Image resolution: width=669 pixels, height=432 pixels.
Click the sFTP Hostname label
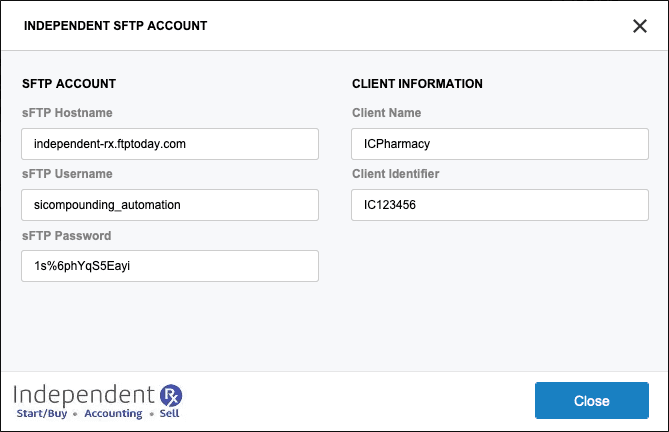(x=67, y=113)
